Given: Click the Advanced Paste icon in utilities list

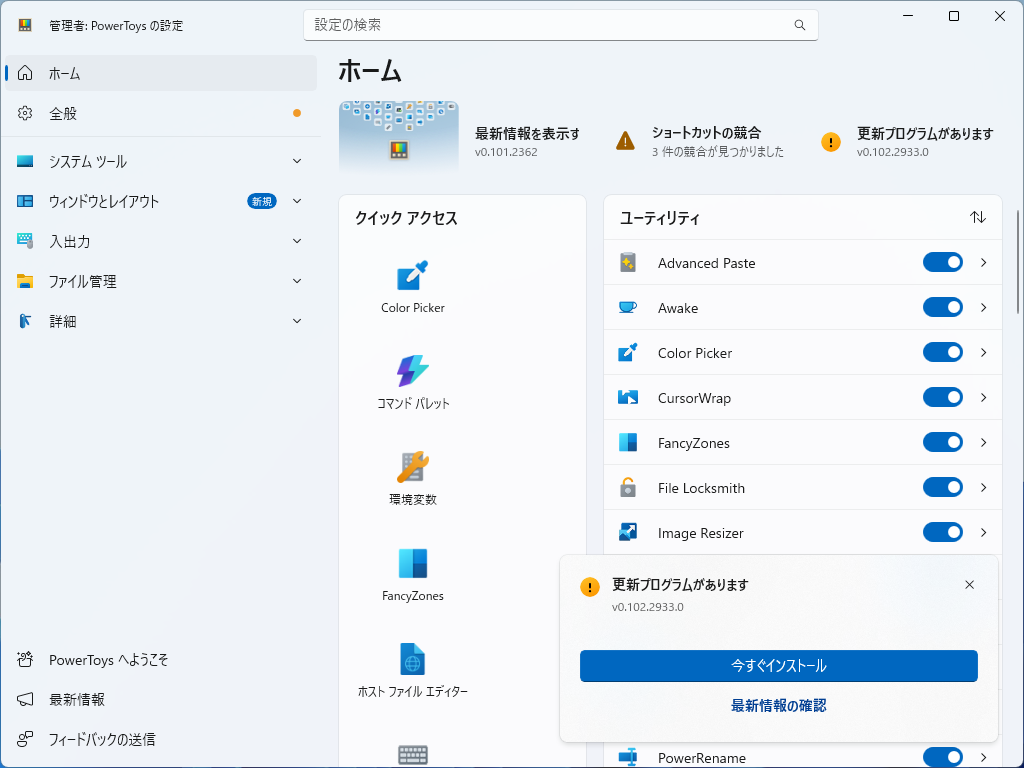Looking at the screenshot, I should tap(628, 263).
